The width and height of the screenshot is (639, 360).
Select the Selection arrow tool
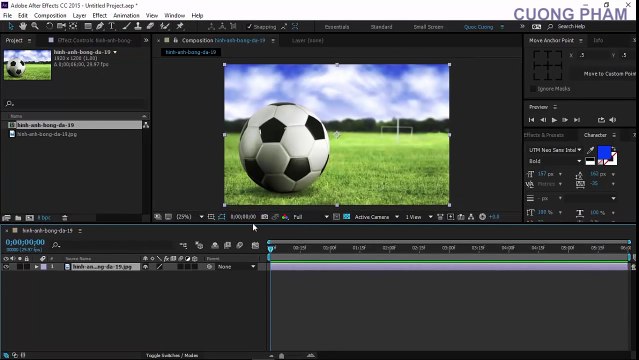click(x=11, y=26)
